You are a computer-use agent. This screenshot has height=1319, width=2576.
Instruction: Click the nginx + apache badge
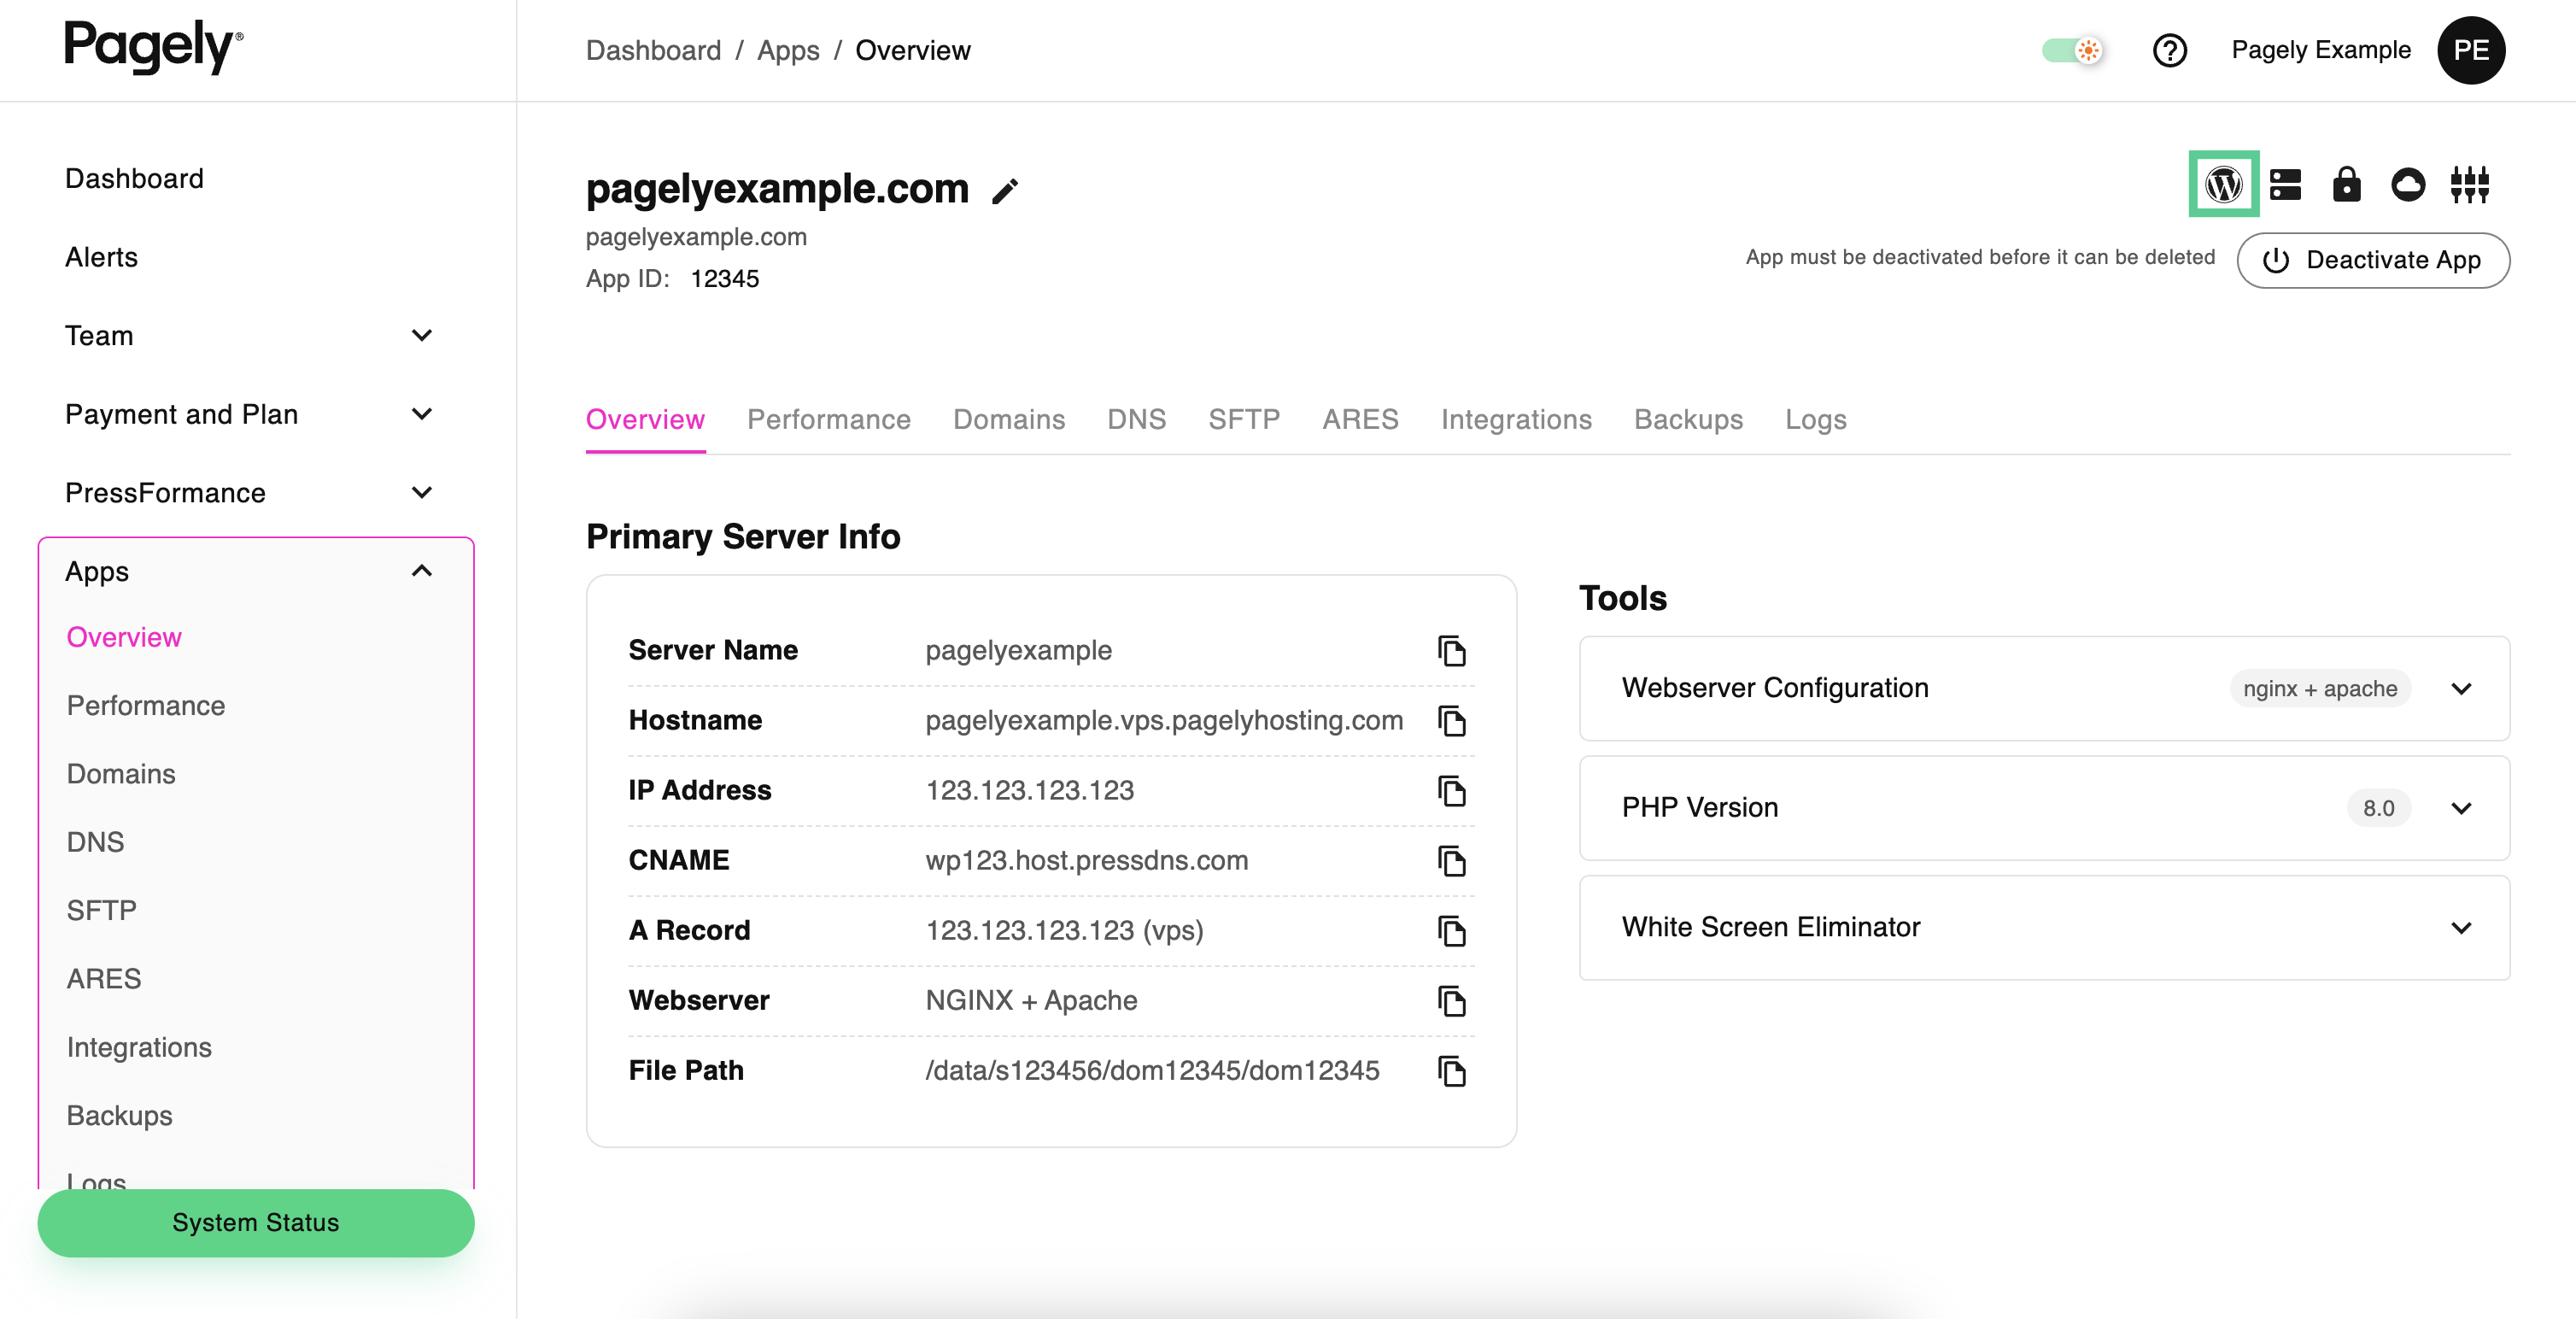pyautogui.click(x=2319, y=688)
